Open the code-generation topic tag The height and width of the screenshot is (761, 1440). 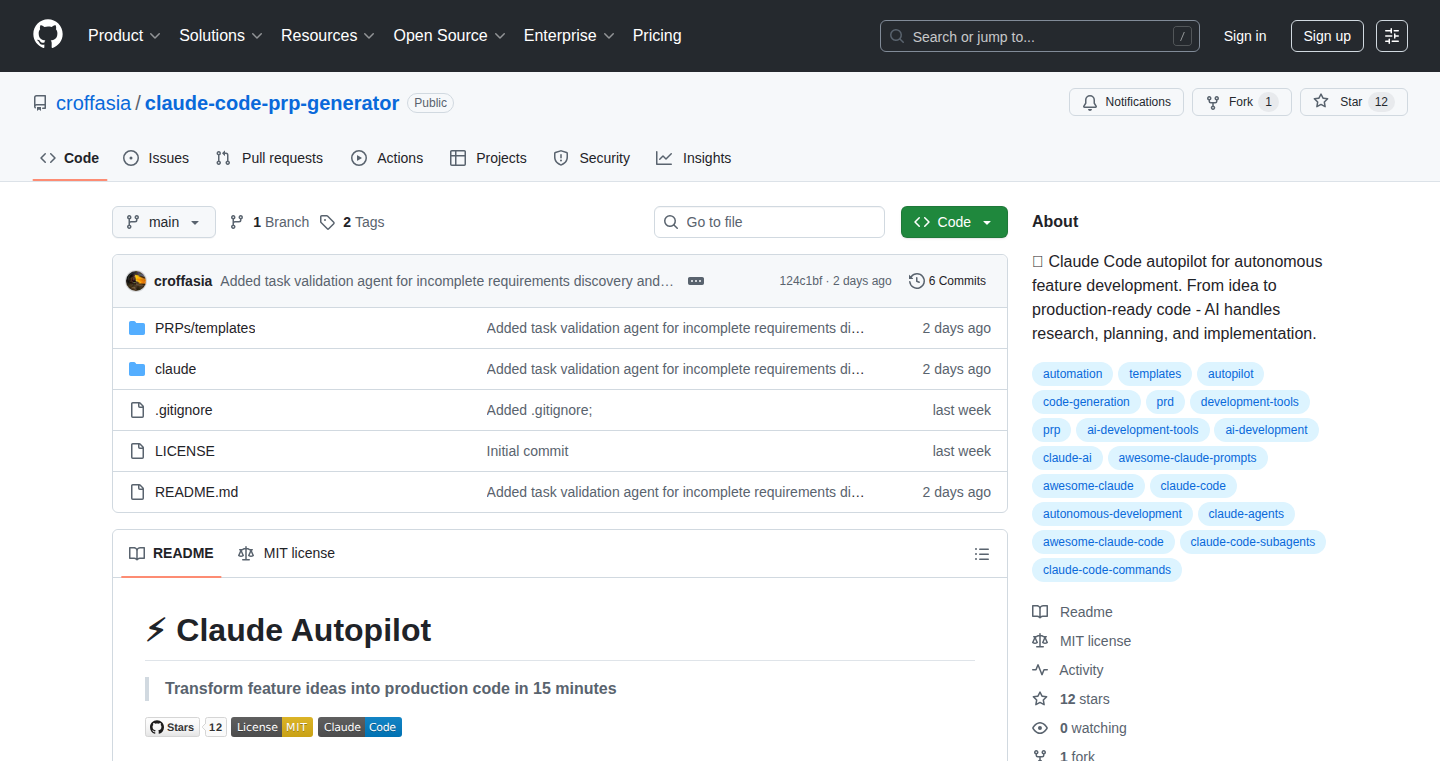click(x=1086, y=402)
